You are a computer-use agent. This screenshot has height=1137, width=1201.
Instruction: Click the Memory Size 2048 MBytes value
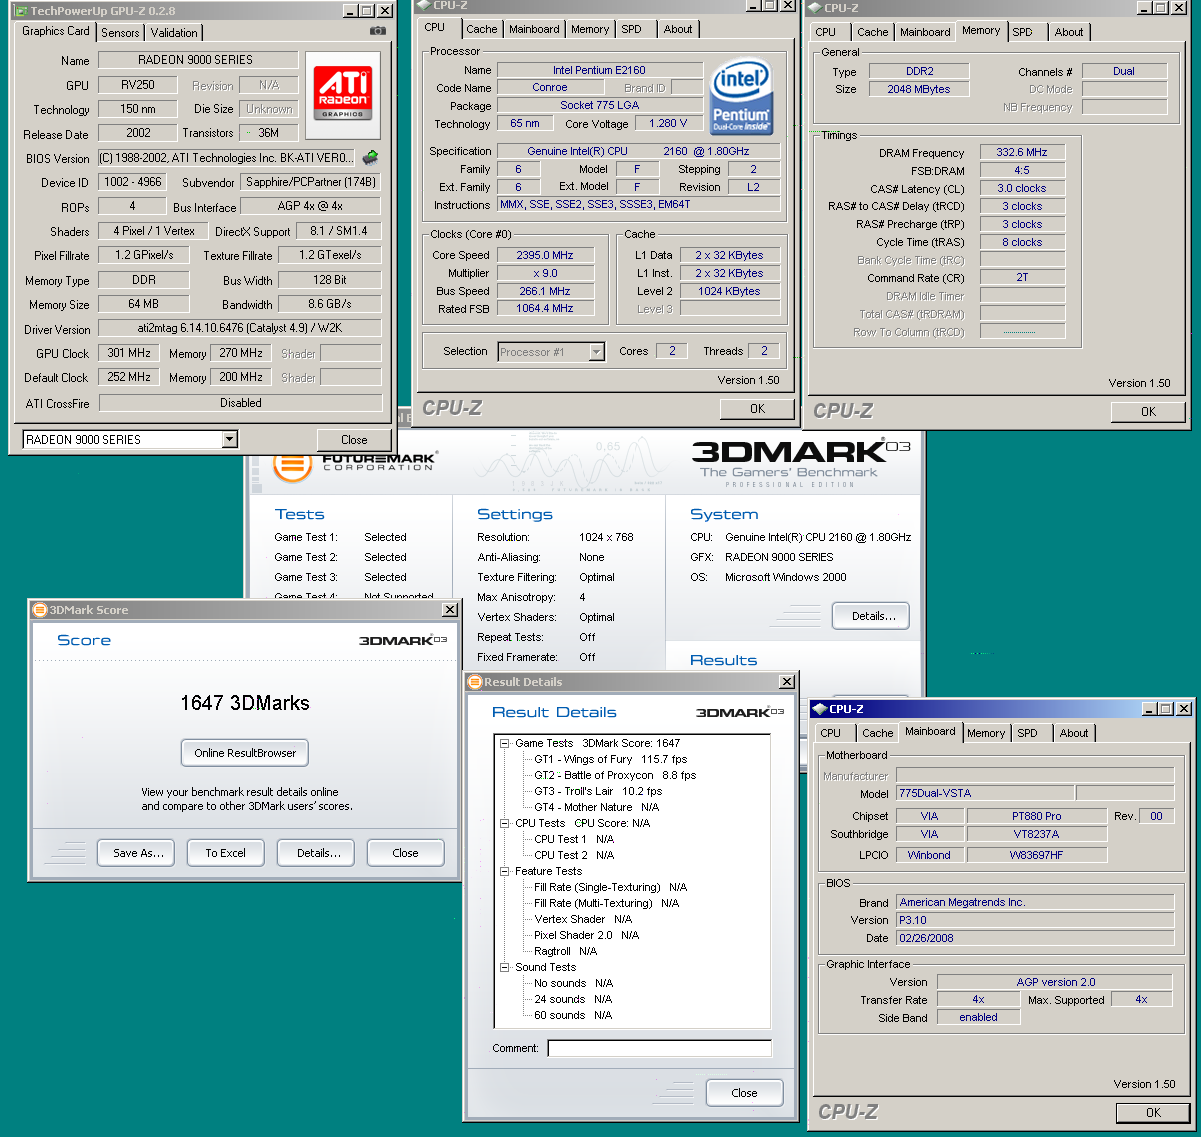(919, 89)
